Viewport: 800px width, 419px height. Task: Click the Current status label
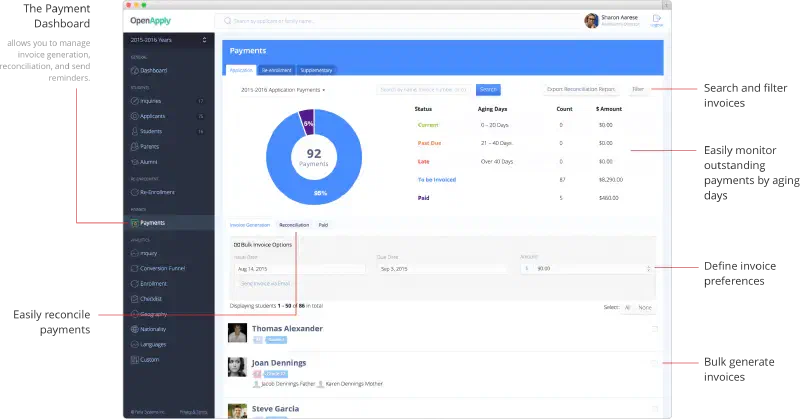point(428,125)
